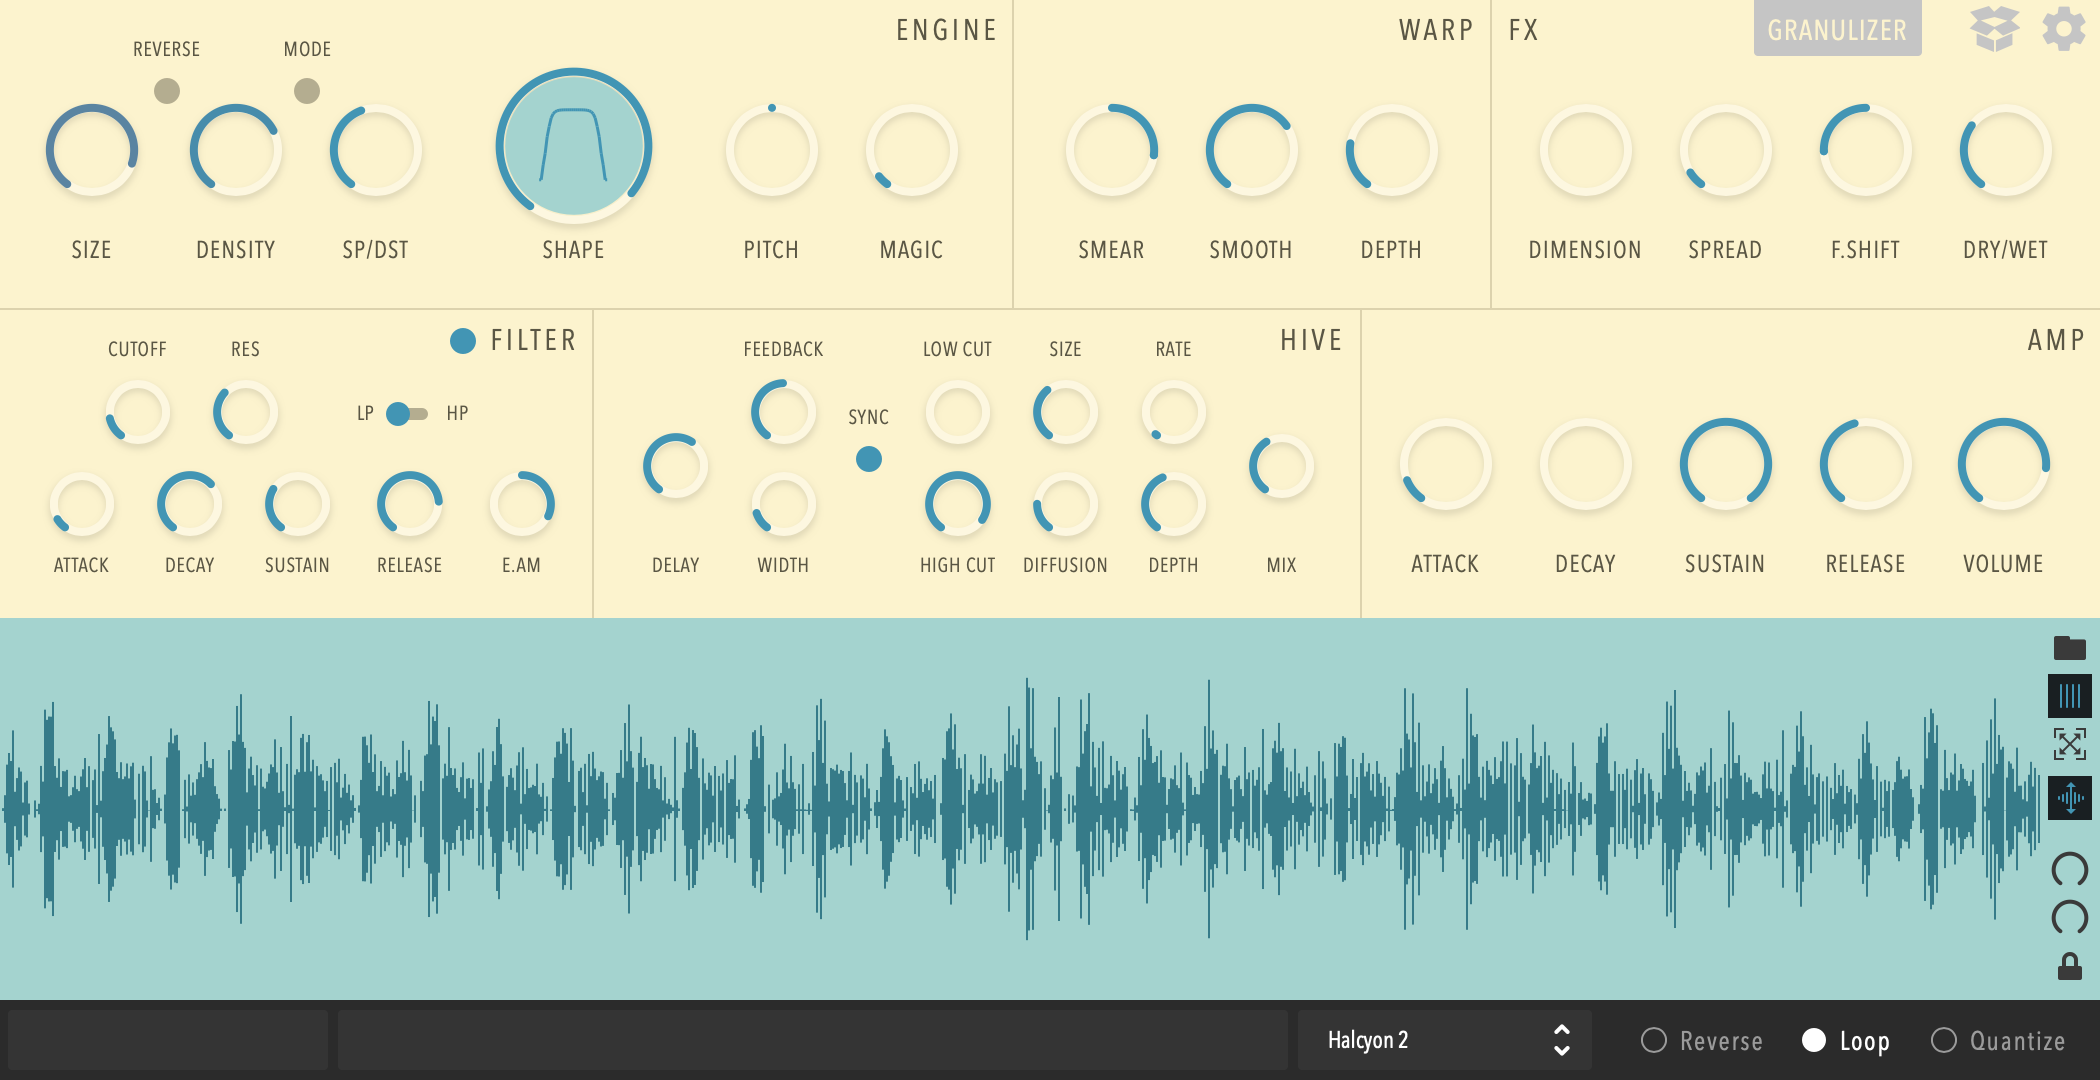Click the fit-to-view expand icon
This screenshot has height=1080, width=2100.
click(2069, 744)
